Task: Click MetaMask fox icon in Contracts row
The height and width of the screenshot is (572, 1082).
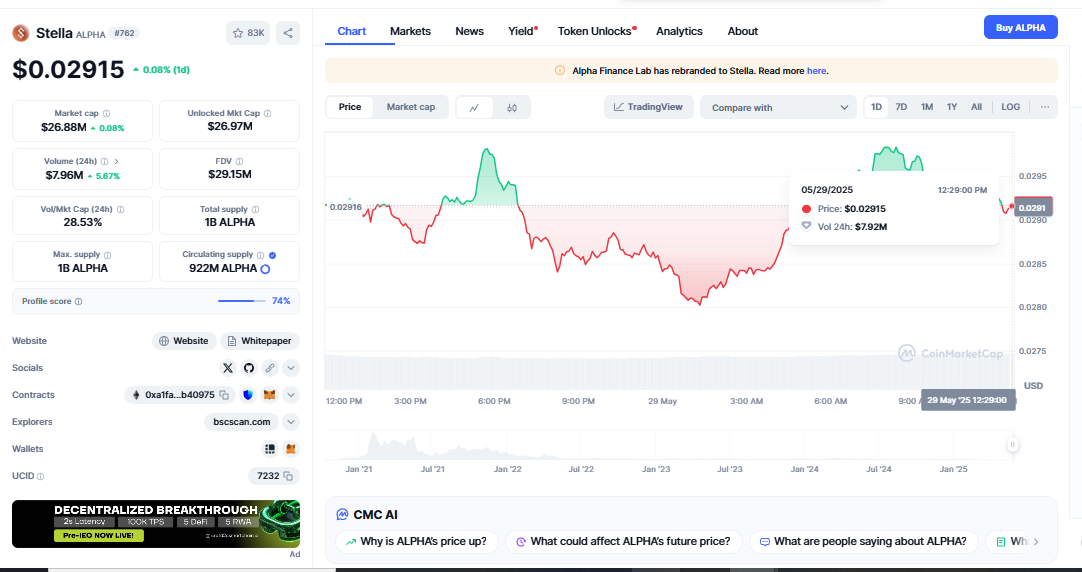Action: click(270, 395)
